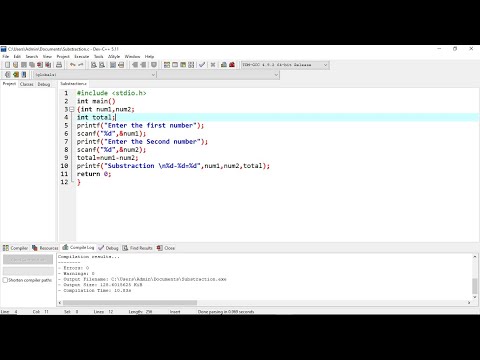Click the red Delete profiling information icon
Image resolution: width=480 pixels, height=360 pixels.
pos(232,65)
